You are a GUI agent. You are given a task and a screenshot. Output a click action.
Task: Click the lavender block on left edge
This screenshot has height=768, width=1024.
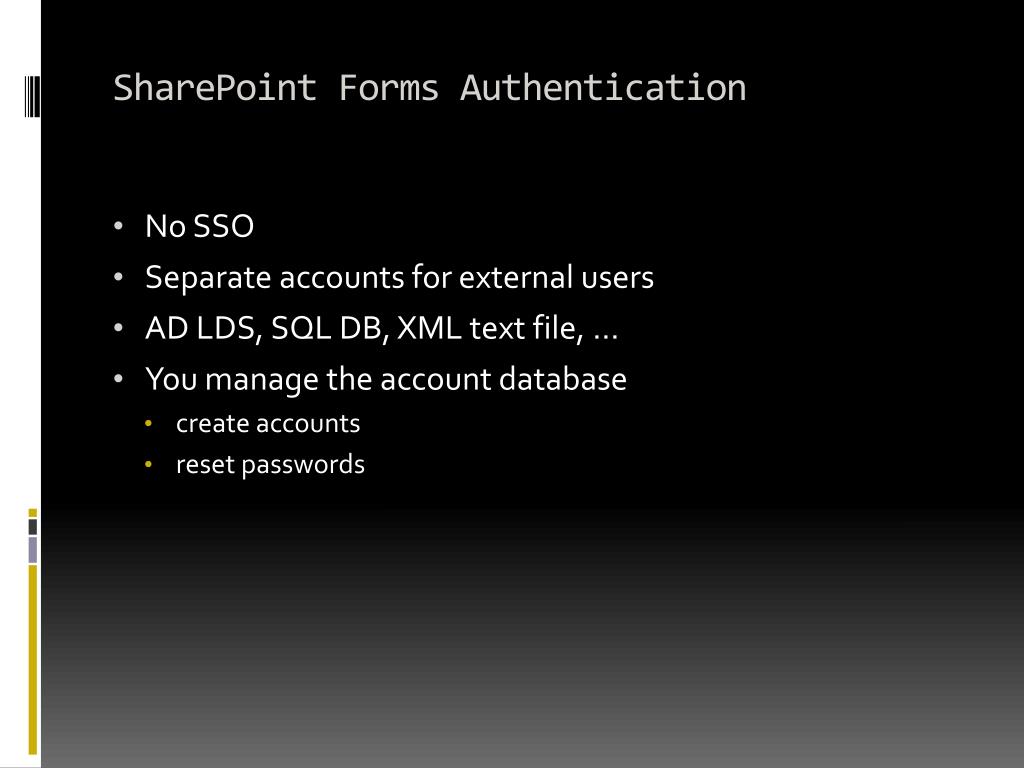click(x=32, y=549)
